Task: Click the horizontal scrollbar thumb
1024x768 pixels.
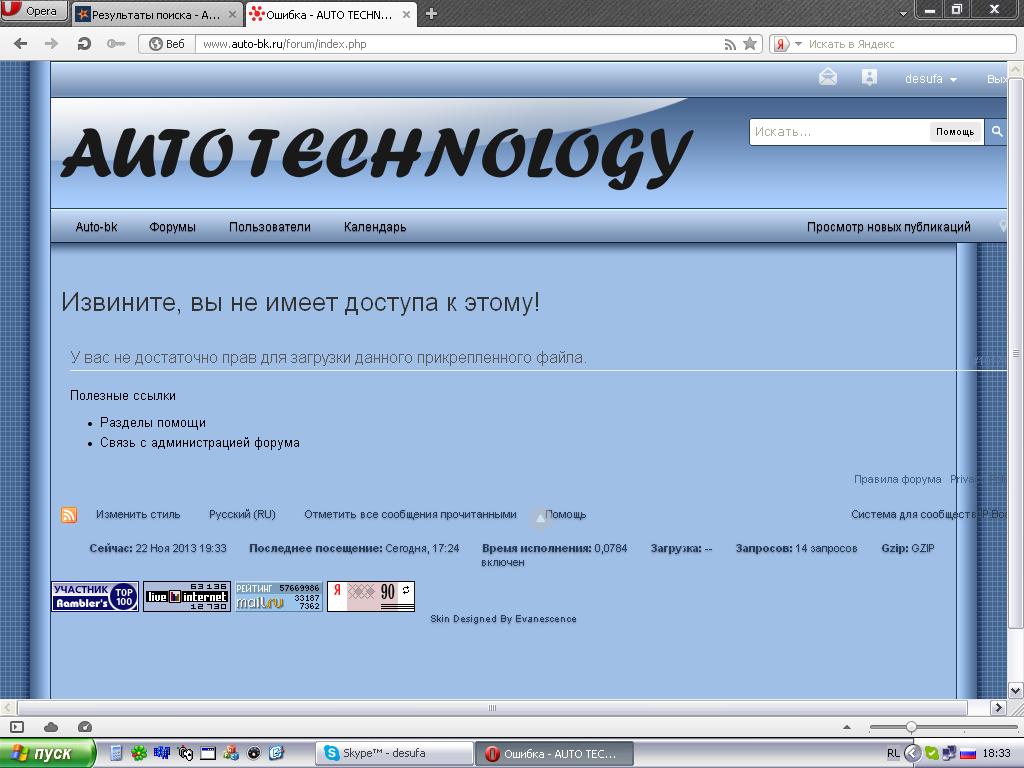Action: point(492,707)
